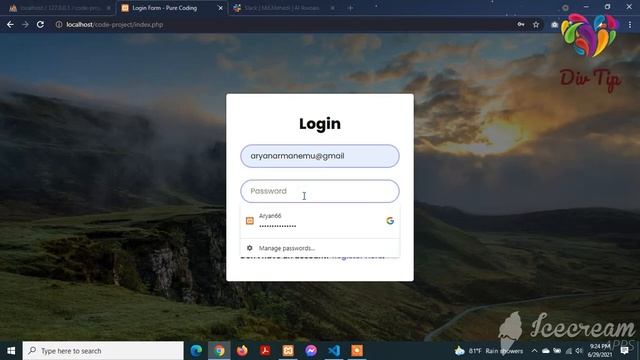Launch Microsoft Edge from the taskbar
The image size is (640, 360).
[x=196, y=351]
